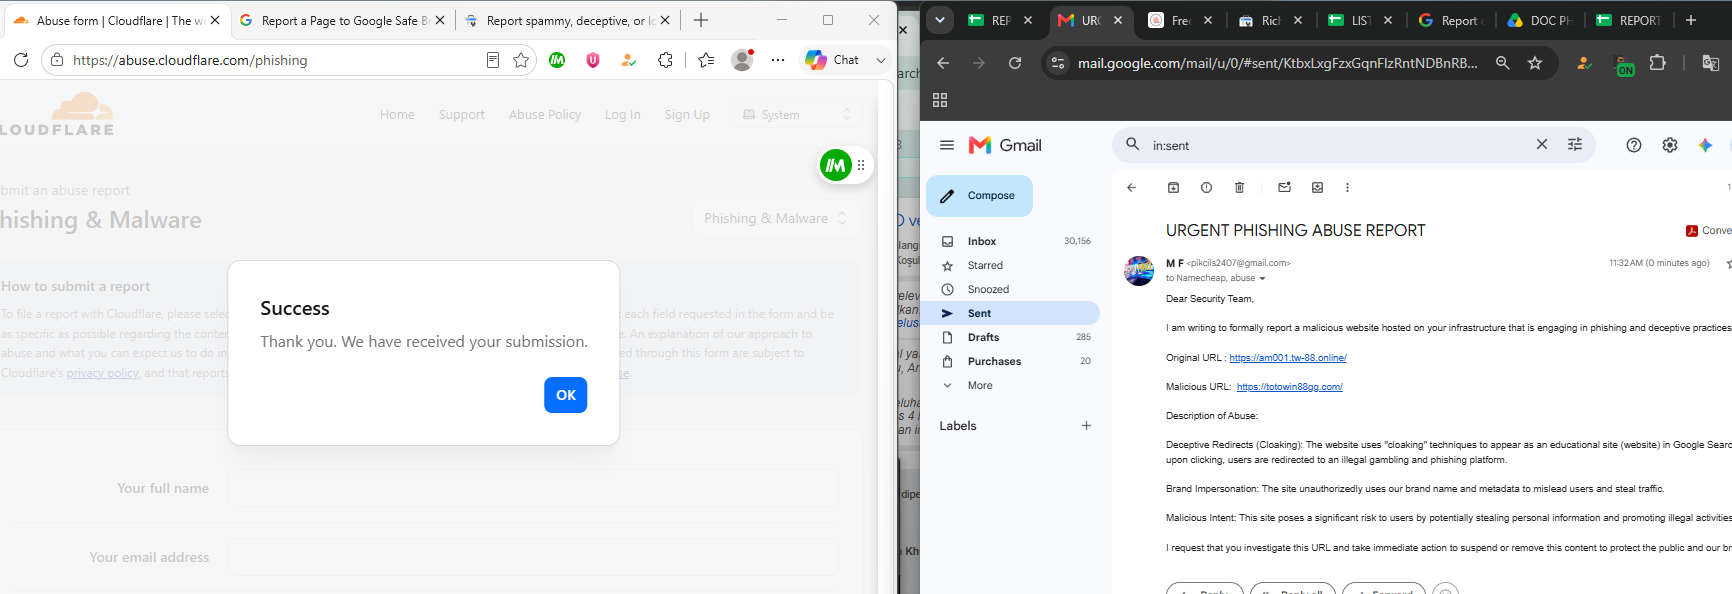Clear the in:sent Gmail search
1732x594 pixels.
tap(1542, 145)
